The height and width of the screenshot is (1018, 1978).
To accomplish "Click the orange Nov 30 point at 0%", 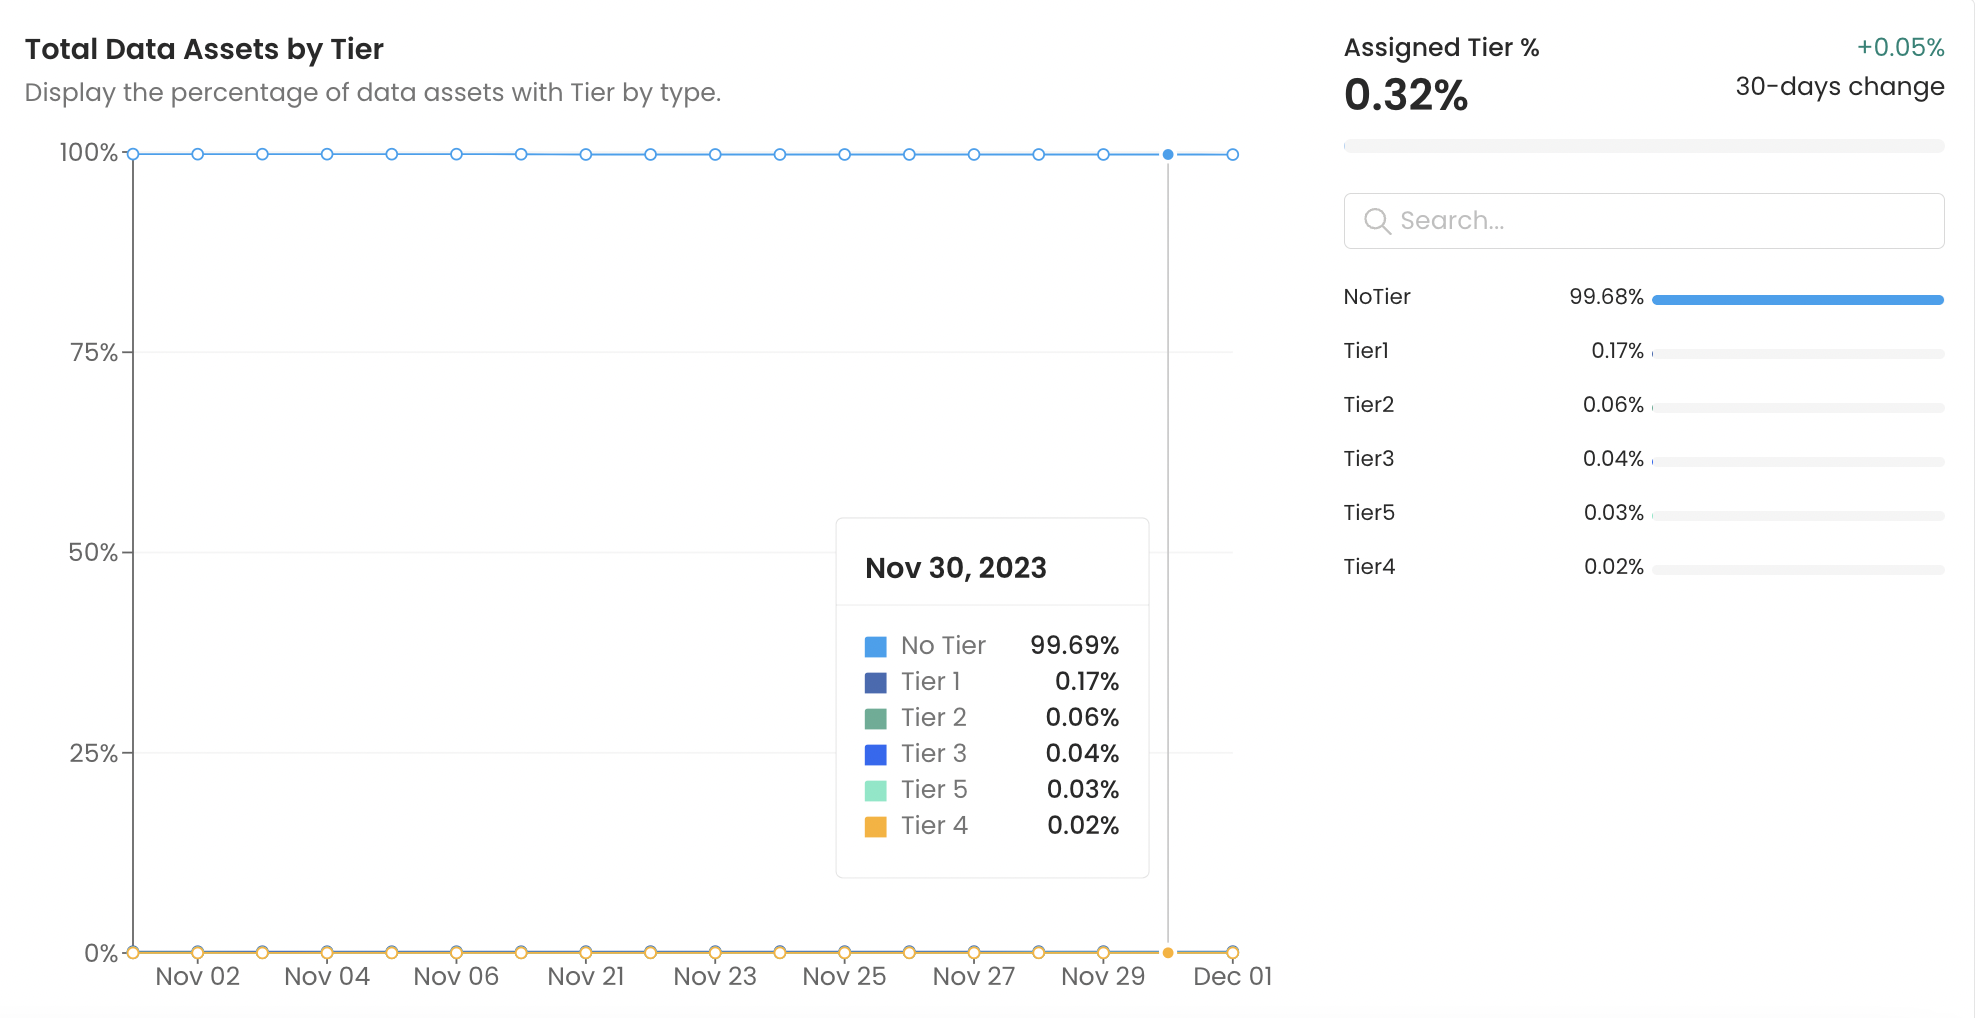I will tap(1168, 953).
